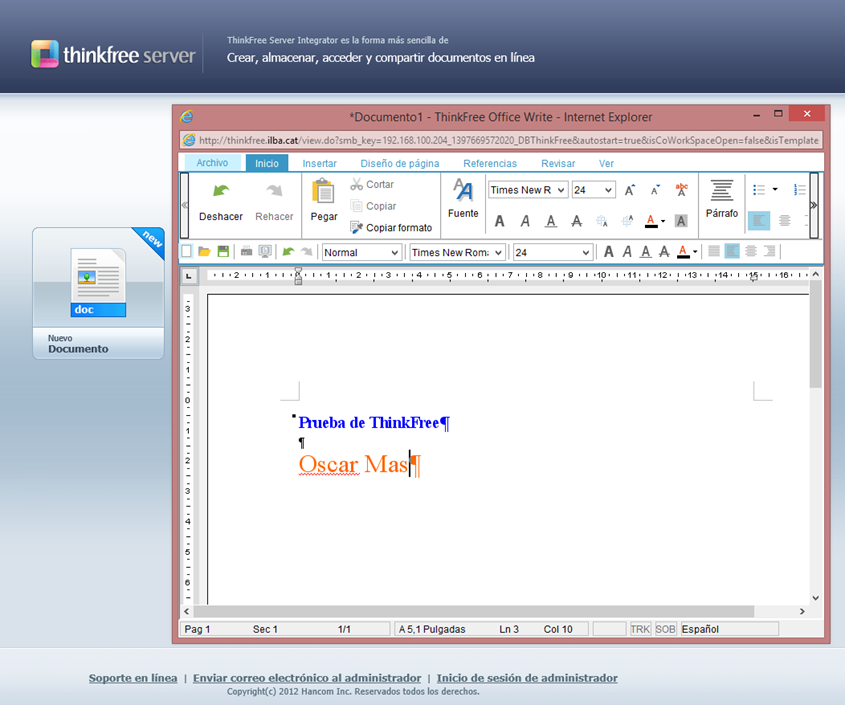
Task: Toggle center alignment in the ribbon
Action: tap(785, 220)
